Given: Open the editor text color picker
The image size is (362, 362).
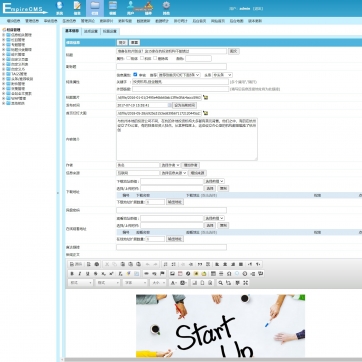Looking at the screenshot, I should coord(173,283).
